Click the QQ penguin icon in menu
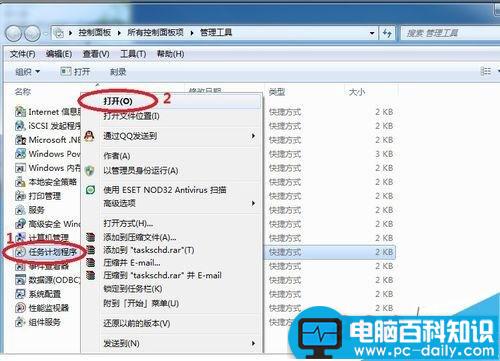This screenshot has height=361, width=500. pos(89,136)
